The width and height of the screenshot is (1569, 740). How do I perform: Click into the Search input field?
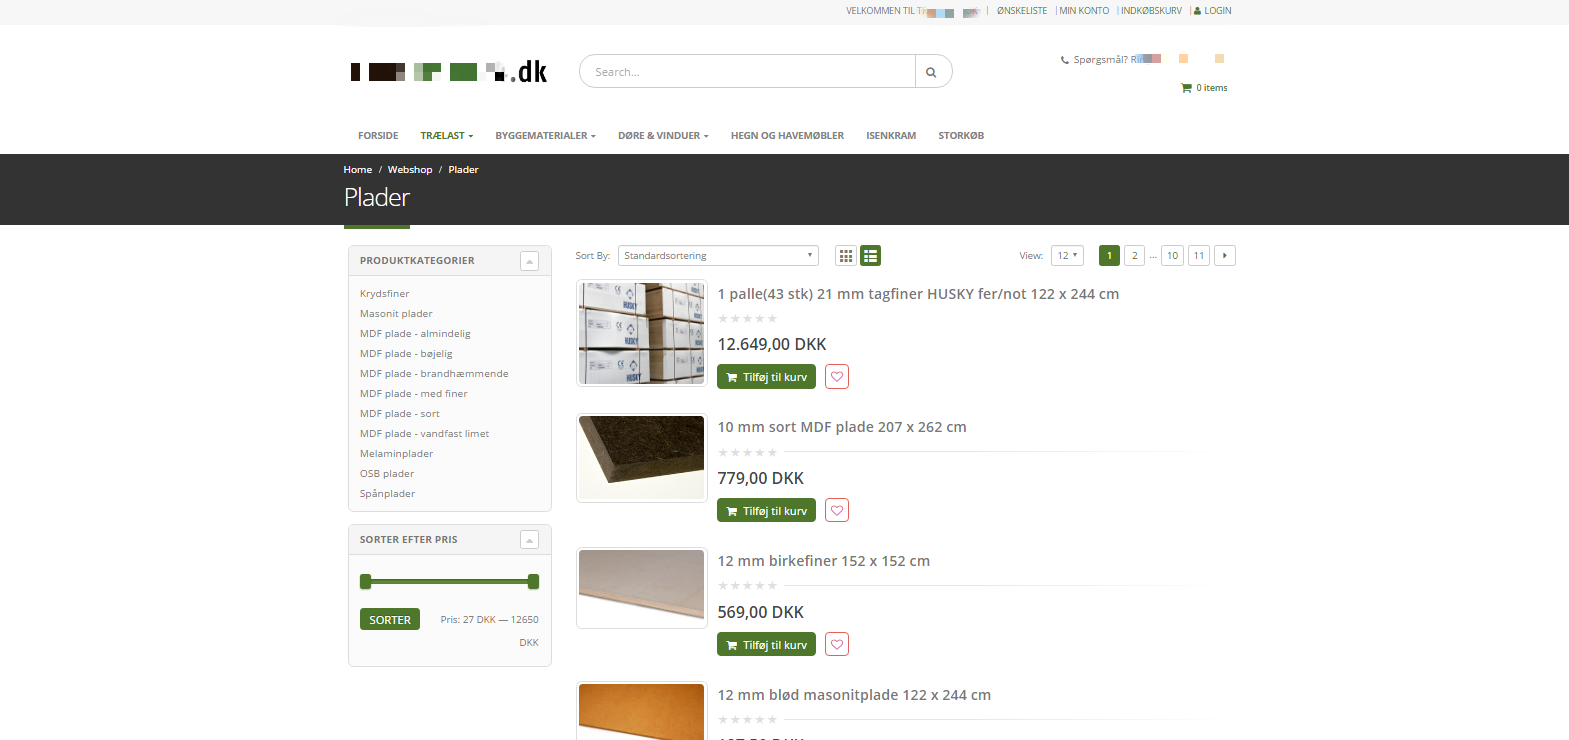pos(747,72)
